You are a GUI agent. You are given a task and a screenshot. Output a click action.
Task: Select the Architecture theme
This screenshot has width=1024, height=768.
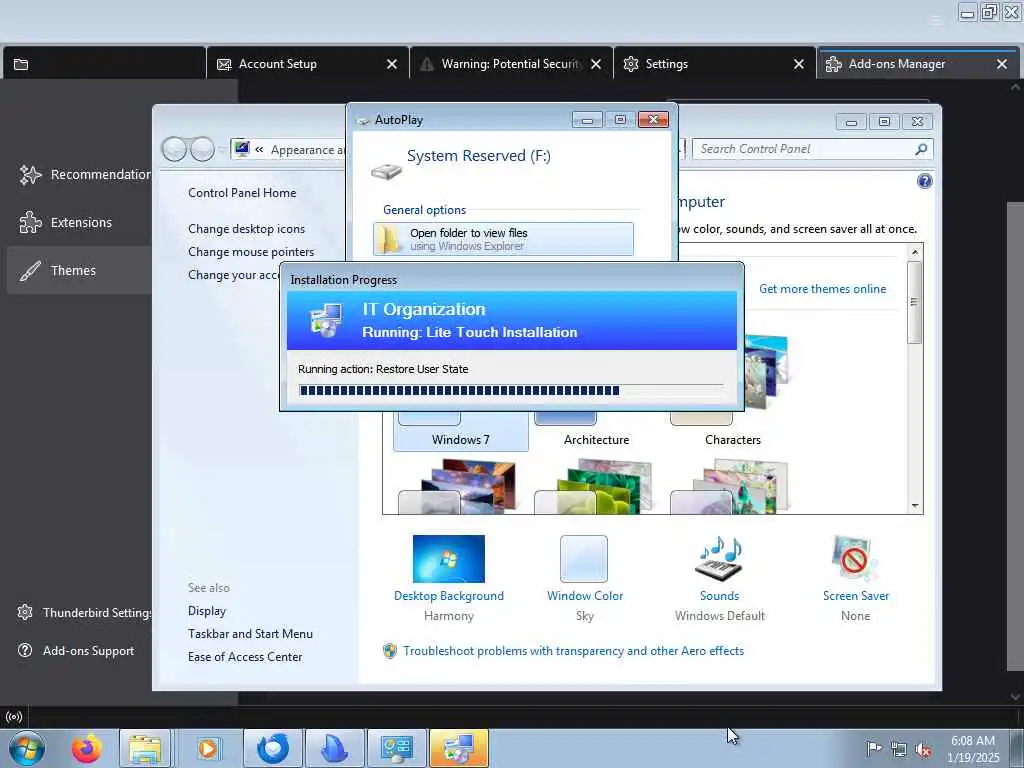[596, 431]
